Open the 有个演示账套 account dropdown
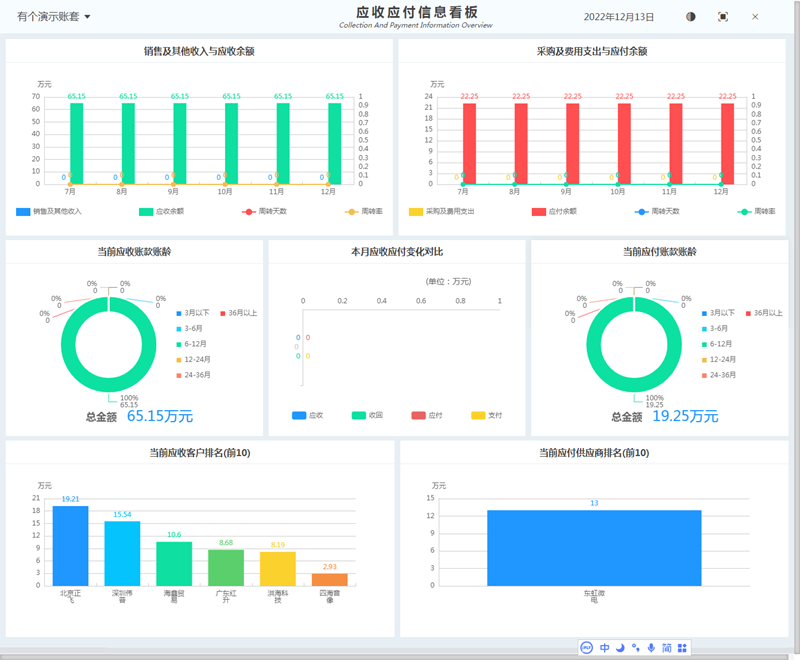Image resolution: width=800 pixels, height=660 pixels. click(x=54, y=17)
